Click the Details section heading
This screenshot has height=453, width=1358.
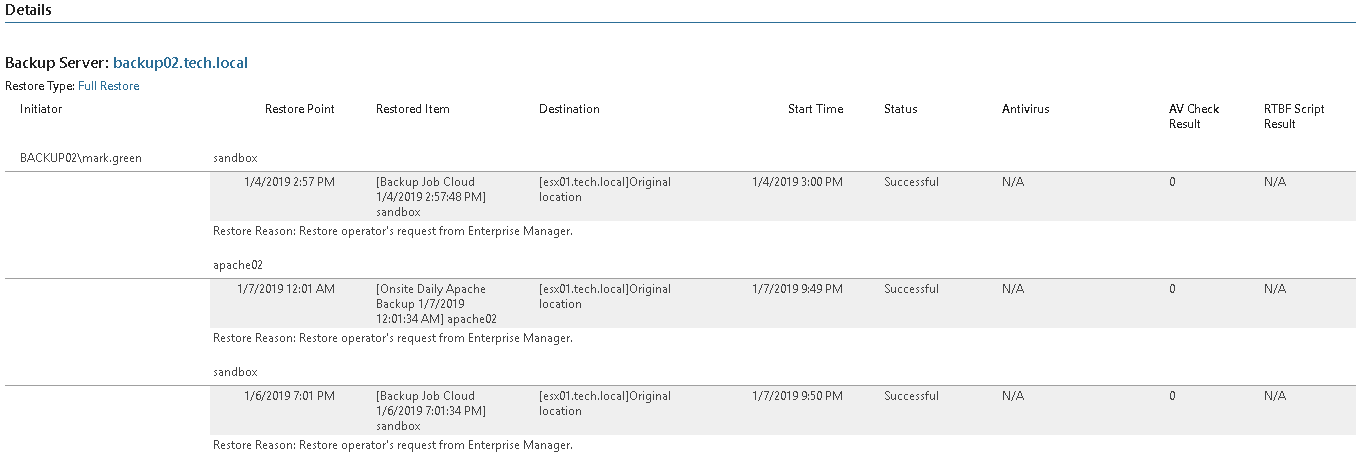pos(29,10)
